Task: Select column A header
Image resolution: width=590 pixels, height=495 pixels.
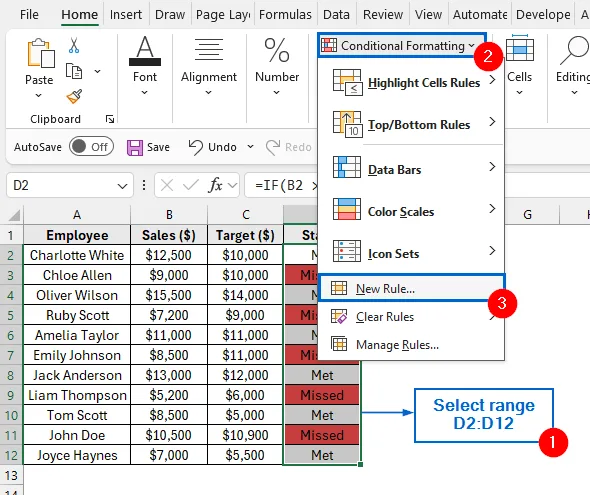Action: (x=77, y=215)
